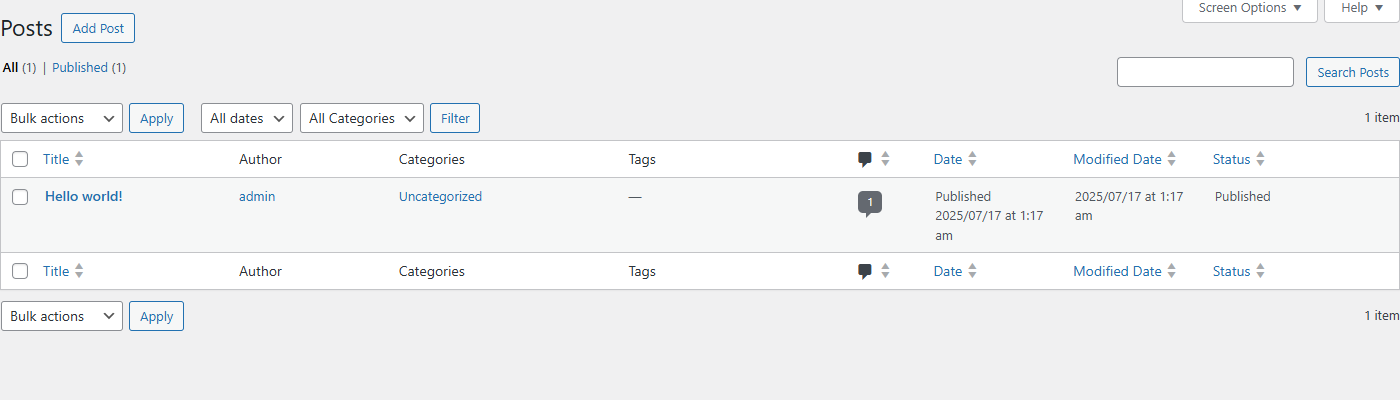Viewport: 1400px width, 400px height.
Task: Open the Uncategorized category link
Action: [440, 197]
